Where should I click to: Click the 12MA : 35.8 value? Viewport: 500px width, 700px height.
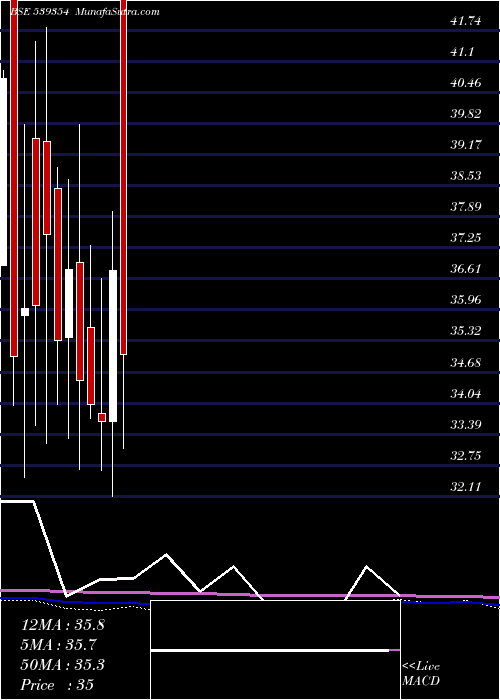tap(63, 625)
